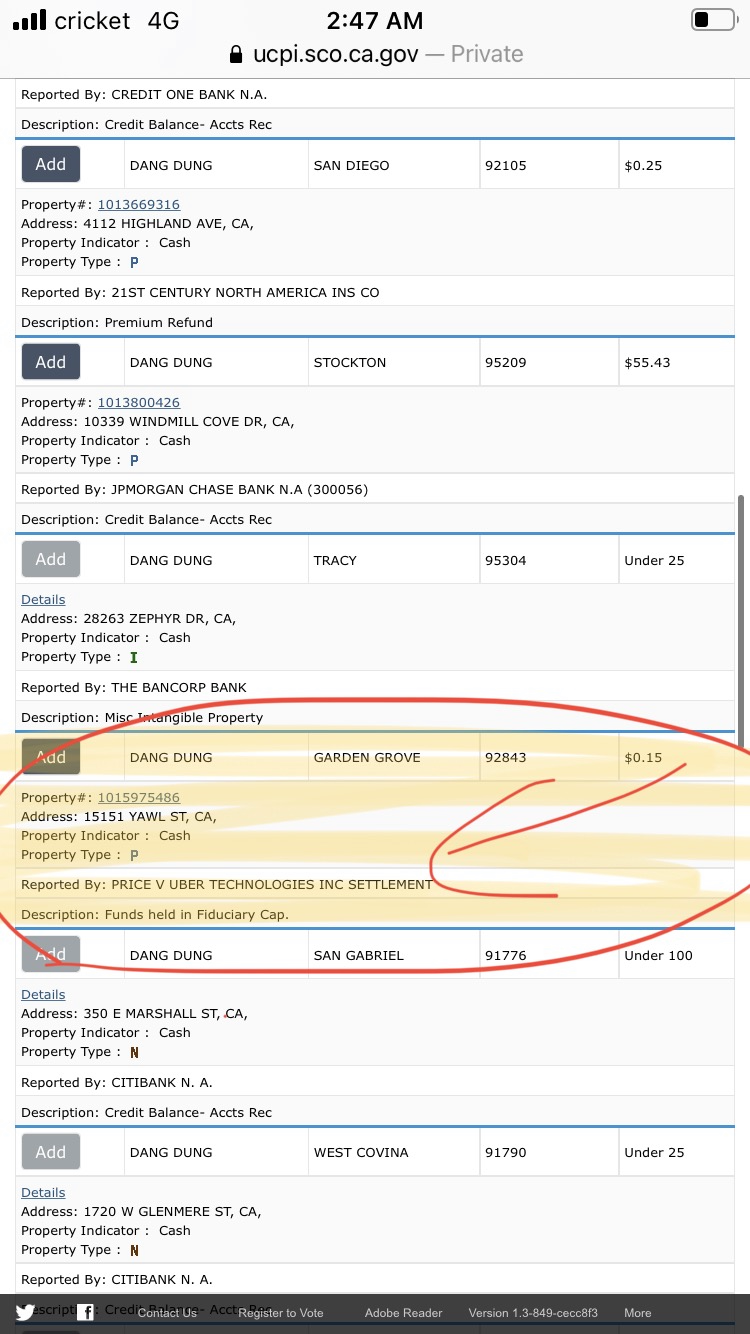Select Description: Misc Intangible Property

click(x=142, y=718)
